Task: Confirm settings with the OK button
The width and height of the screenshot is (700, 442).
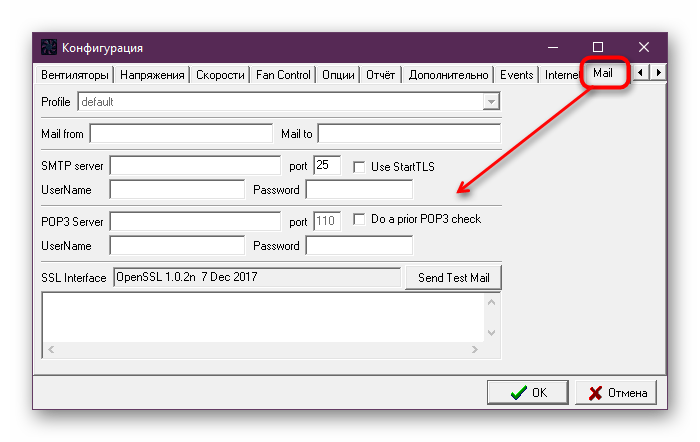Action: click(x=527, y=393)
